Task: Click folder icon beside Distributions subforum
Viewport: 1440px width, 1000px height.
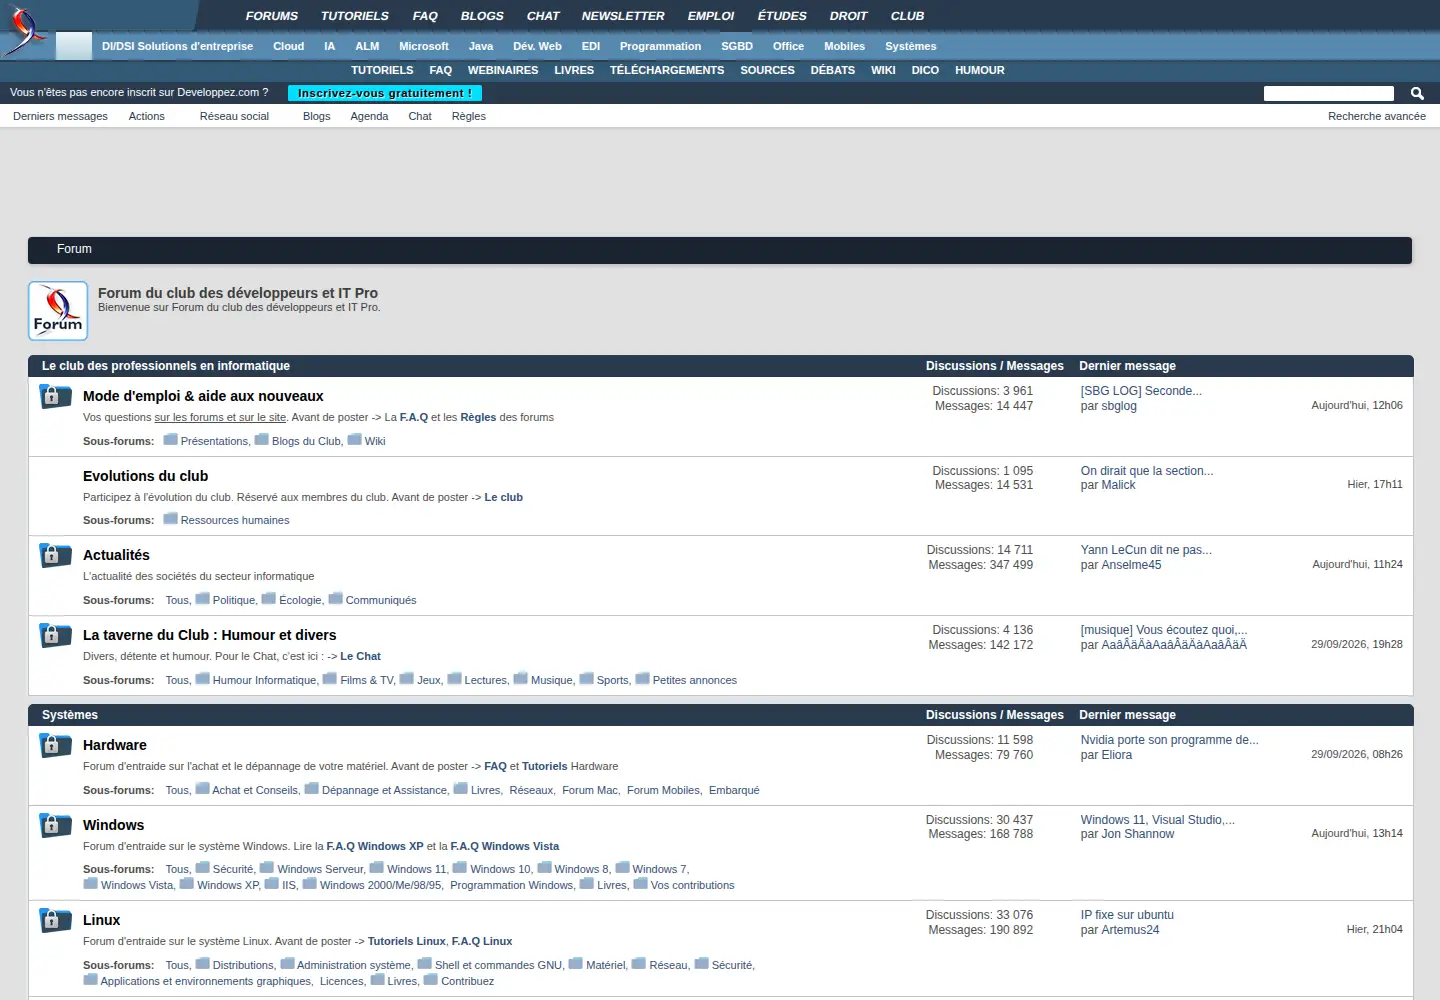Action: pos(202,963)
